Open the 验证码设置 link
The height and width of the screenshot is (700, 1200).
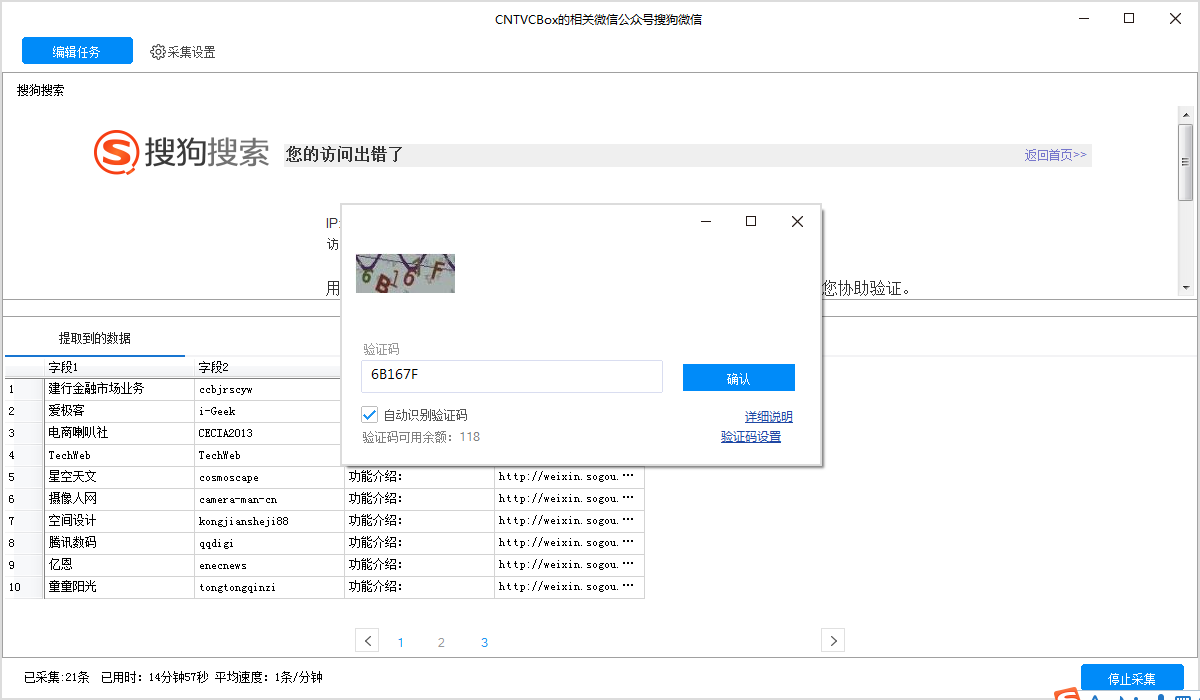point(751,436)
